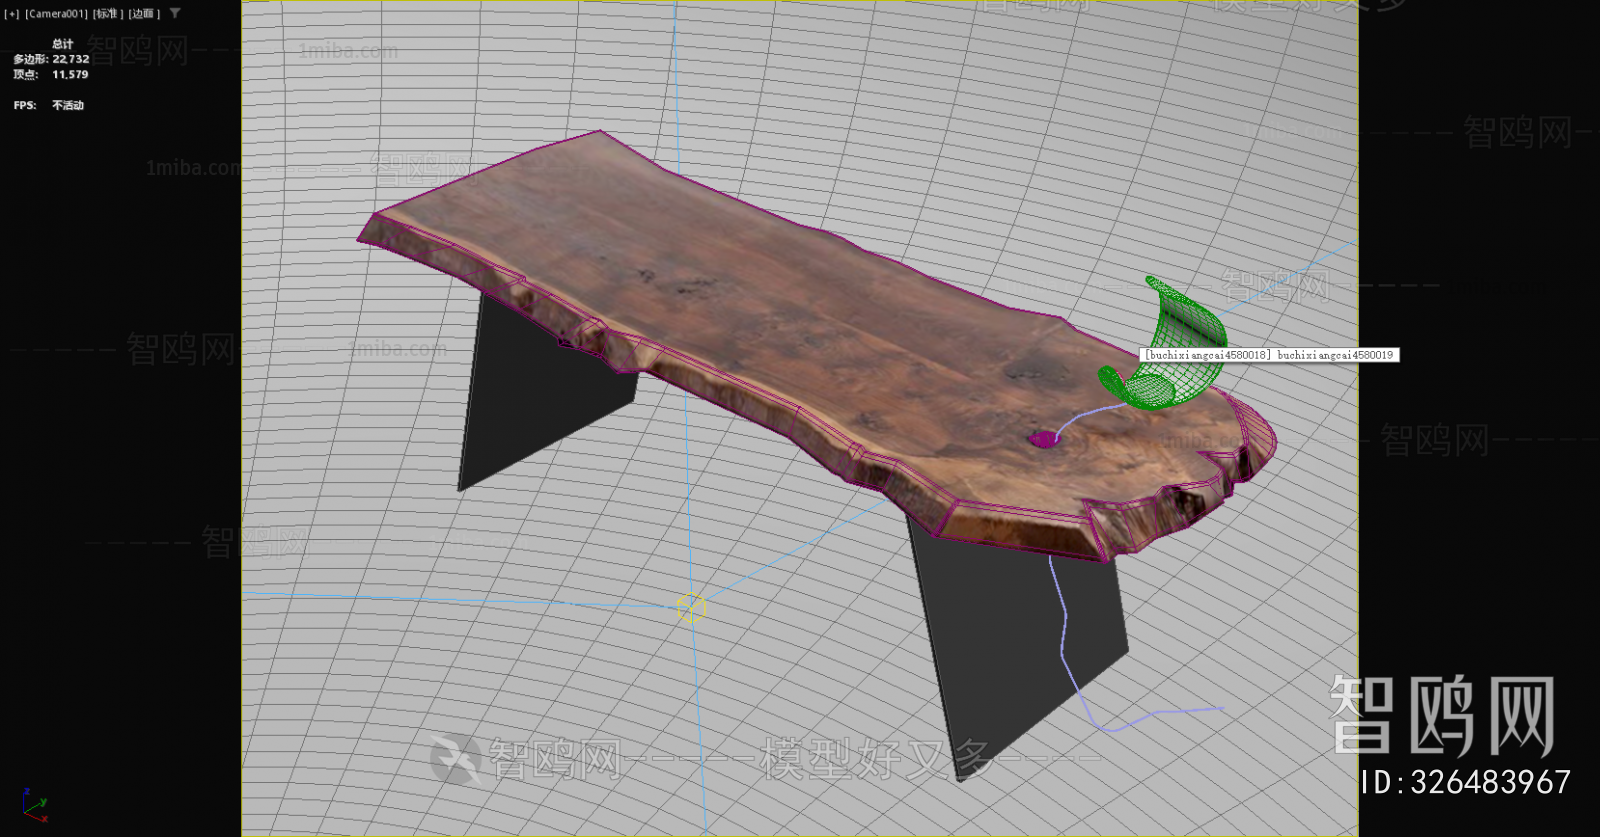Image resolution: width=1600 pixels, height=837 pixels.
Task: Click the yellow hexagon pivot helper
Action: 691,607
